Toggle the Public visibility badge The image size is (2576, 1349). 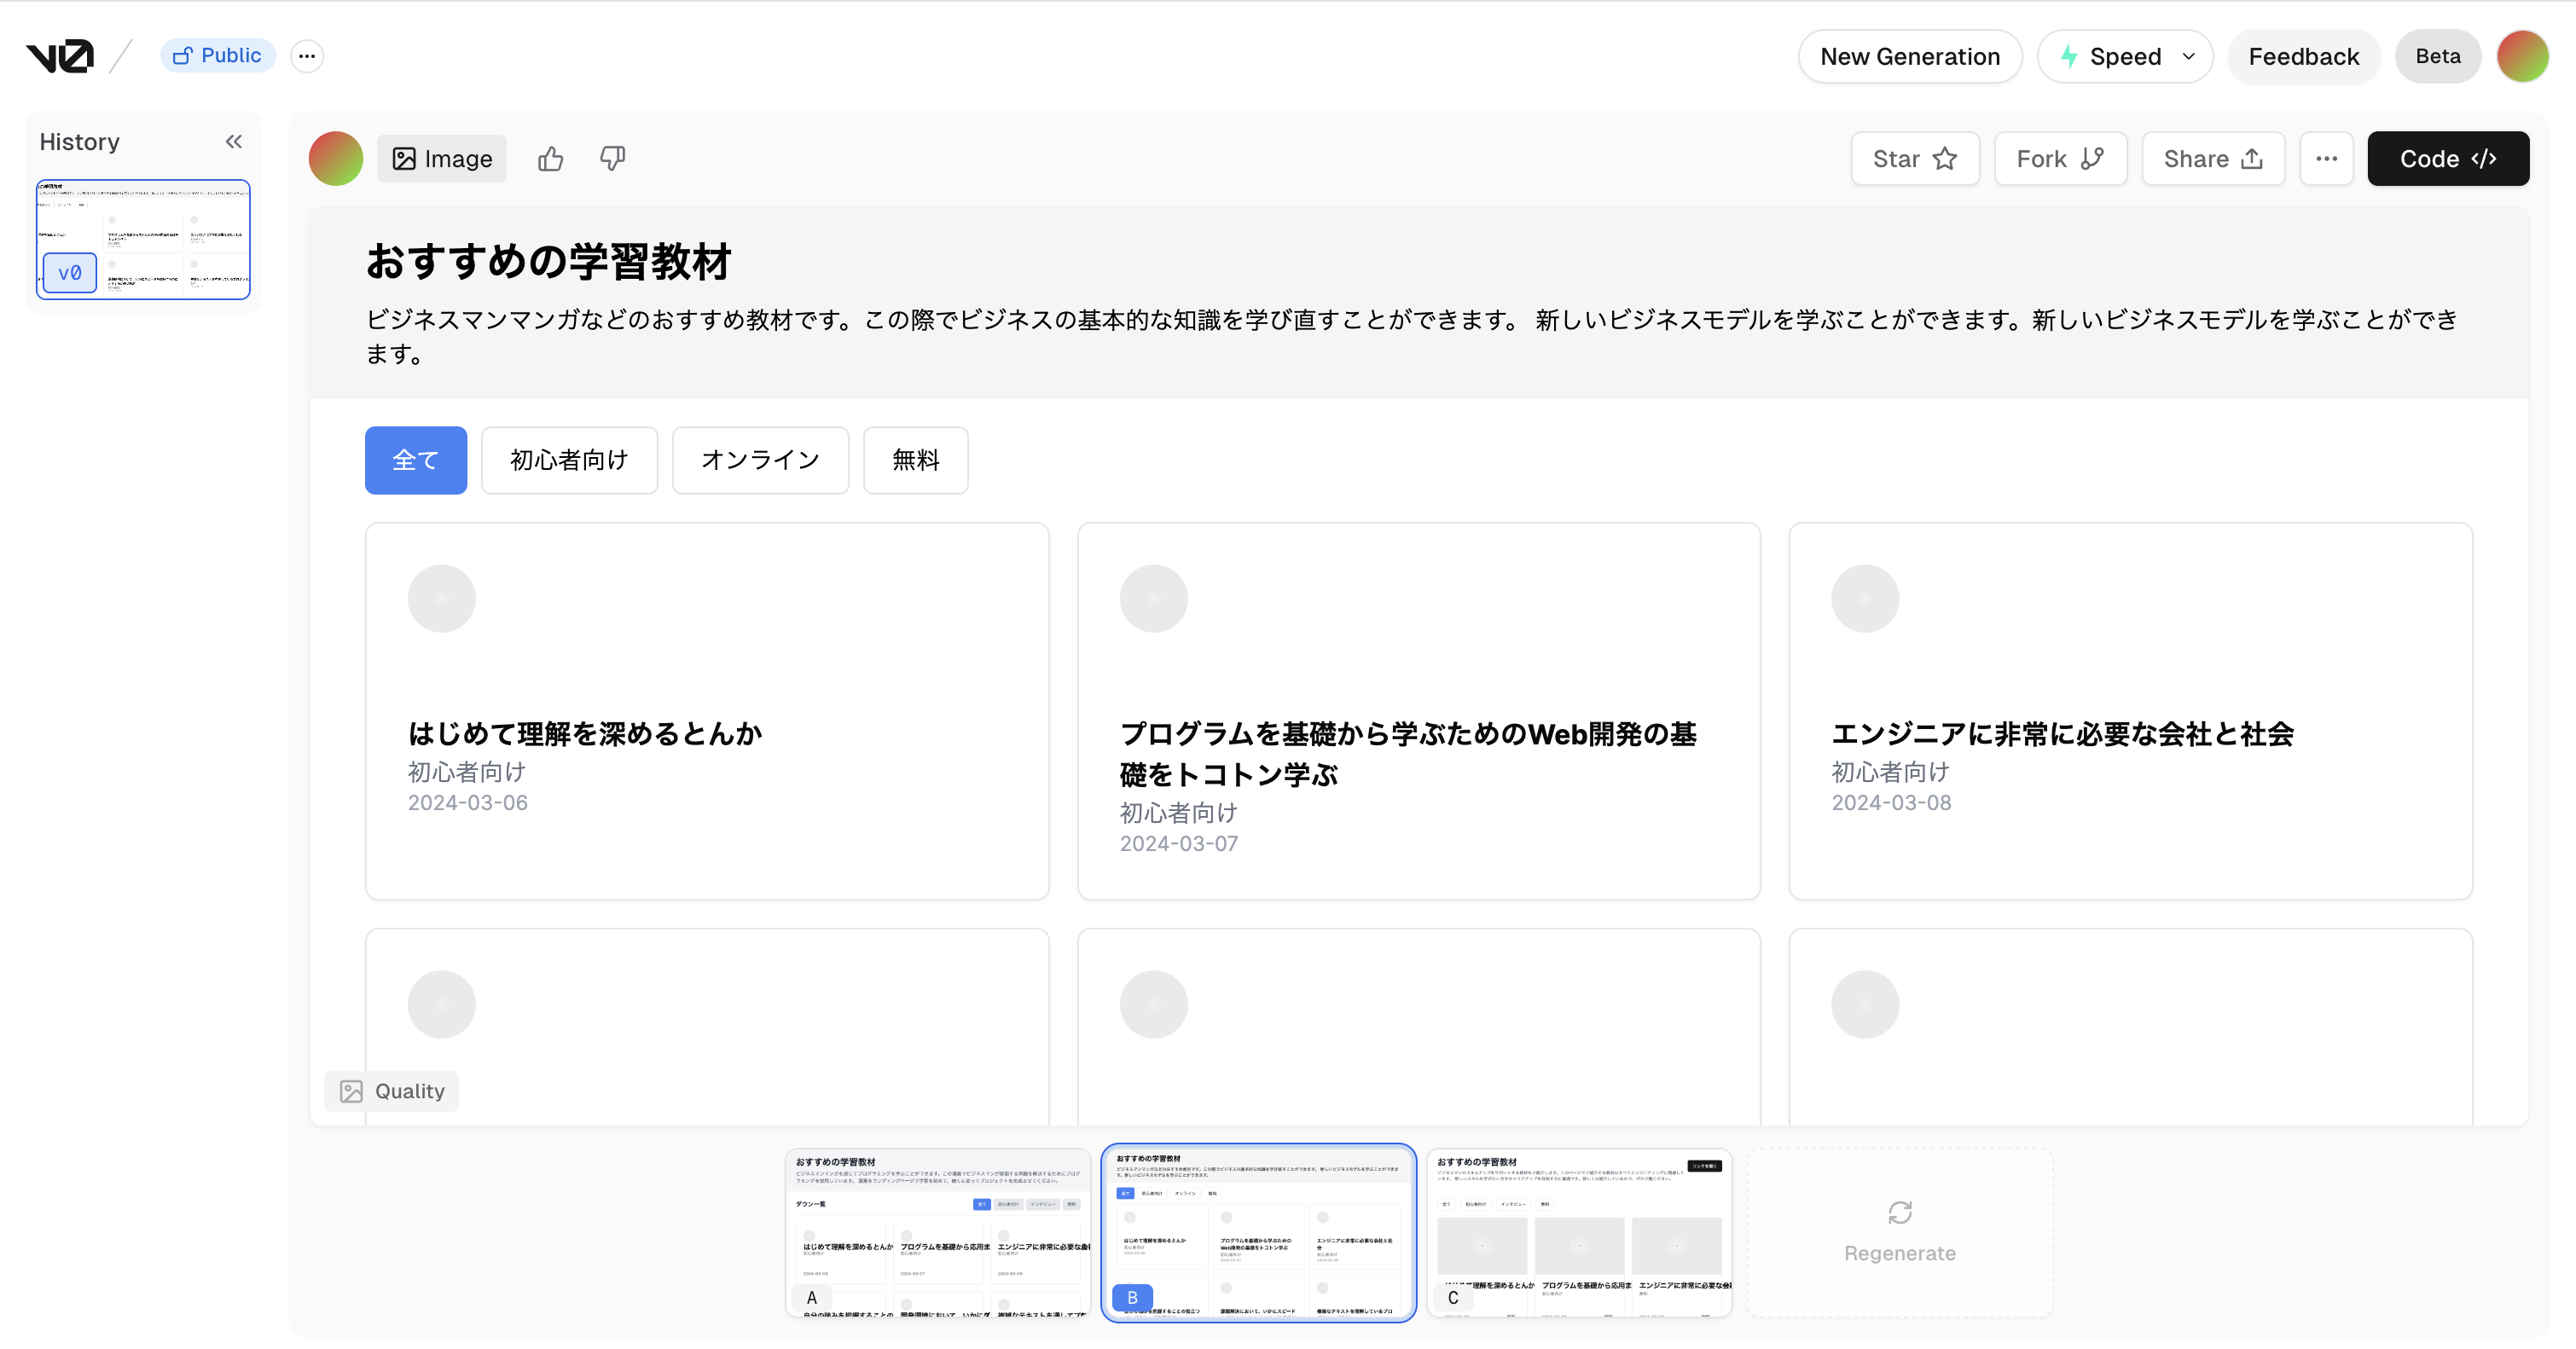[x=217, y=56]
